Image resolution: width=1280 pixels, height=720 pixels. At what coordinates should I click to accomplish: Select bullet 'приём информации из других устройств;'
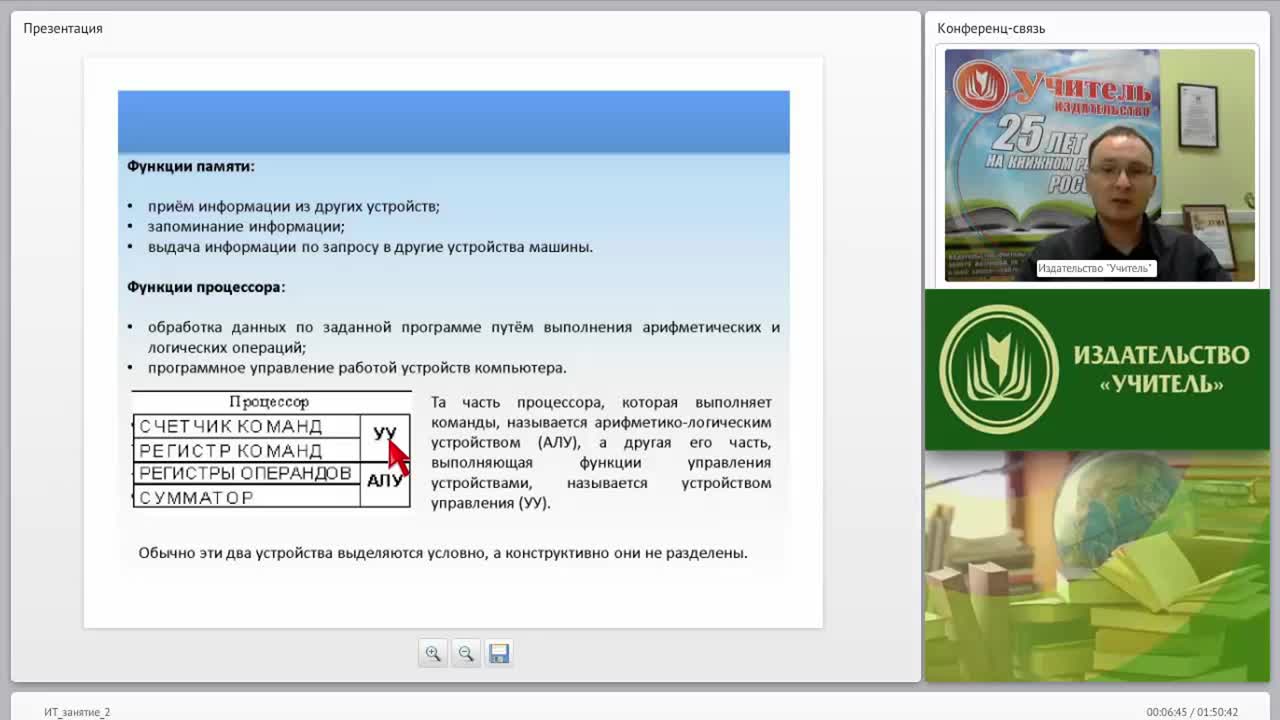294,206
